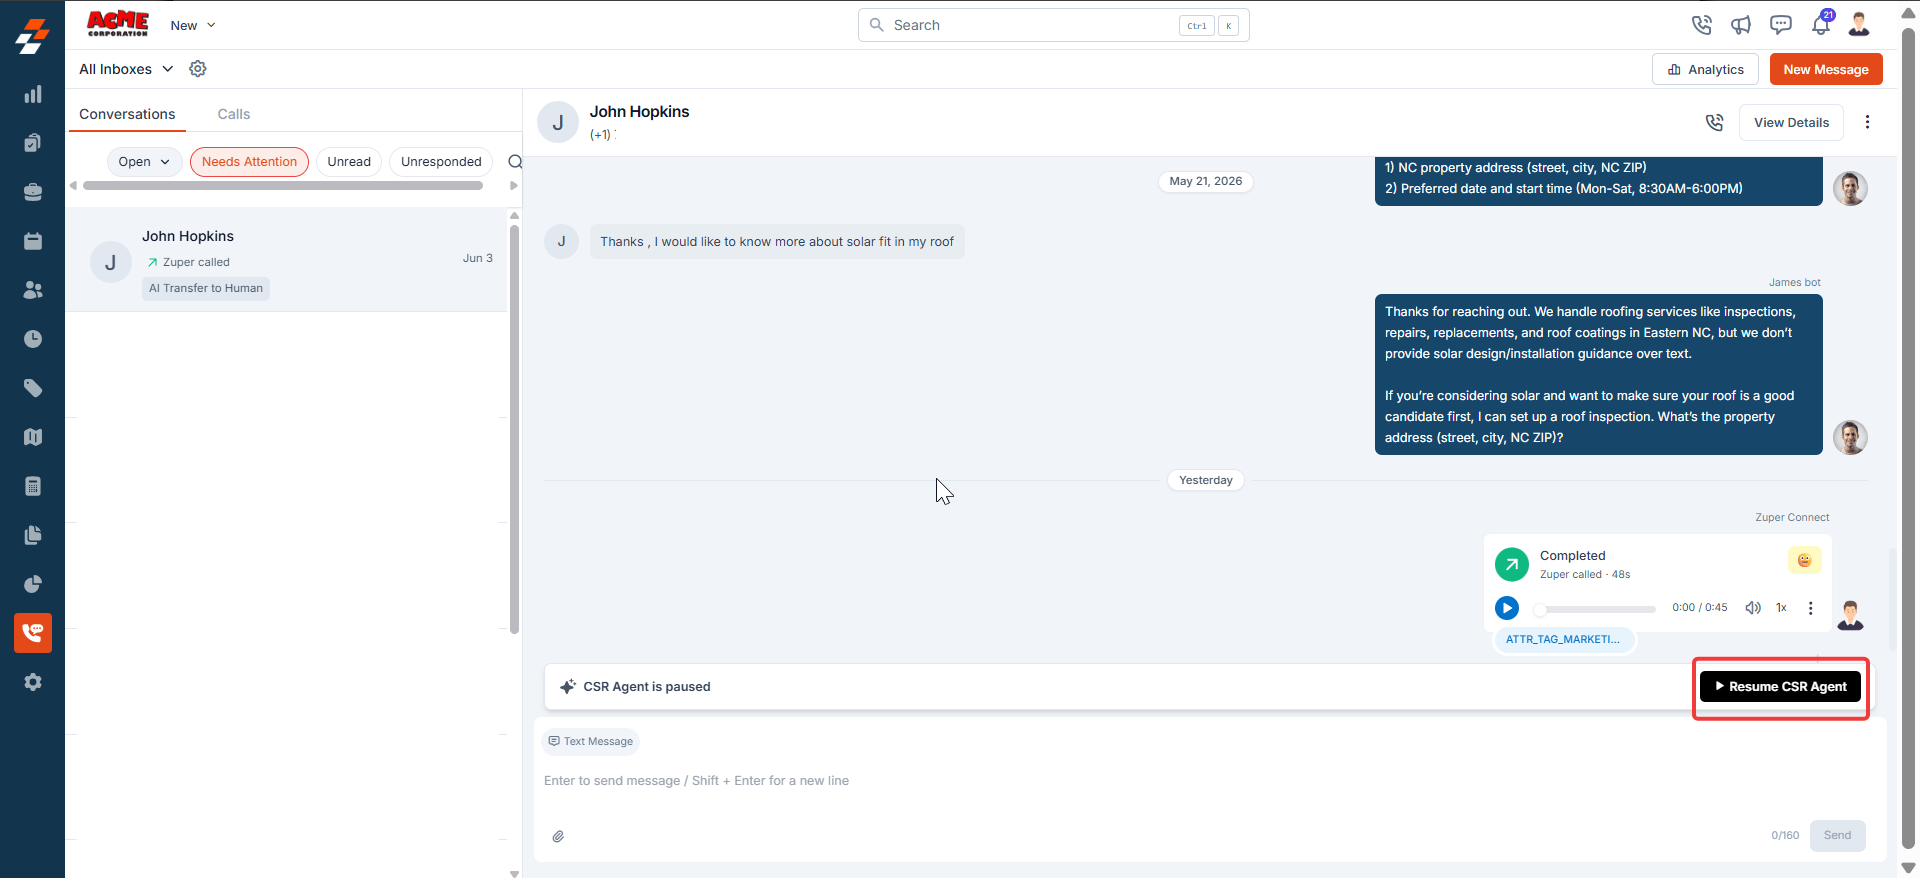Click the Analytics button

(x=1705, y=70)
